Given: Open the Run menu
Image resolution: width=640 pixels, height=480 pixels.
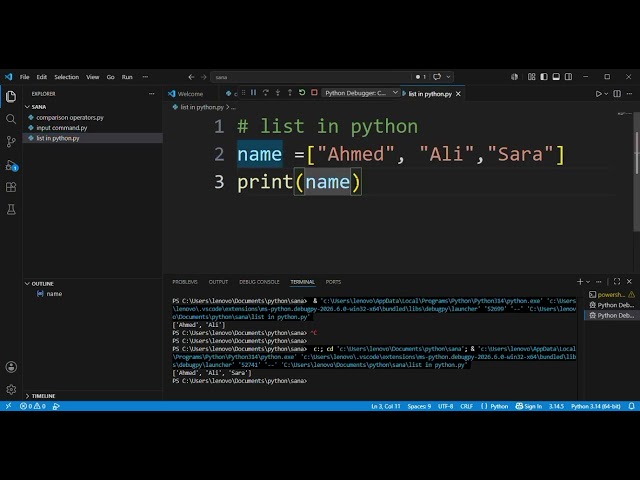Looking at the screenshot, I should click(x=127, y=77).
